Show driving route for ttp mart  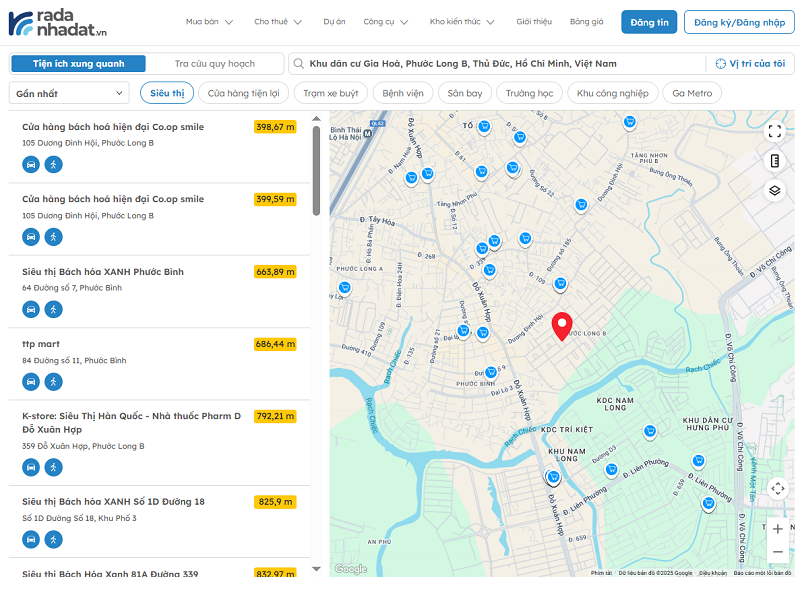31,381
